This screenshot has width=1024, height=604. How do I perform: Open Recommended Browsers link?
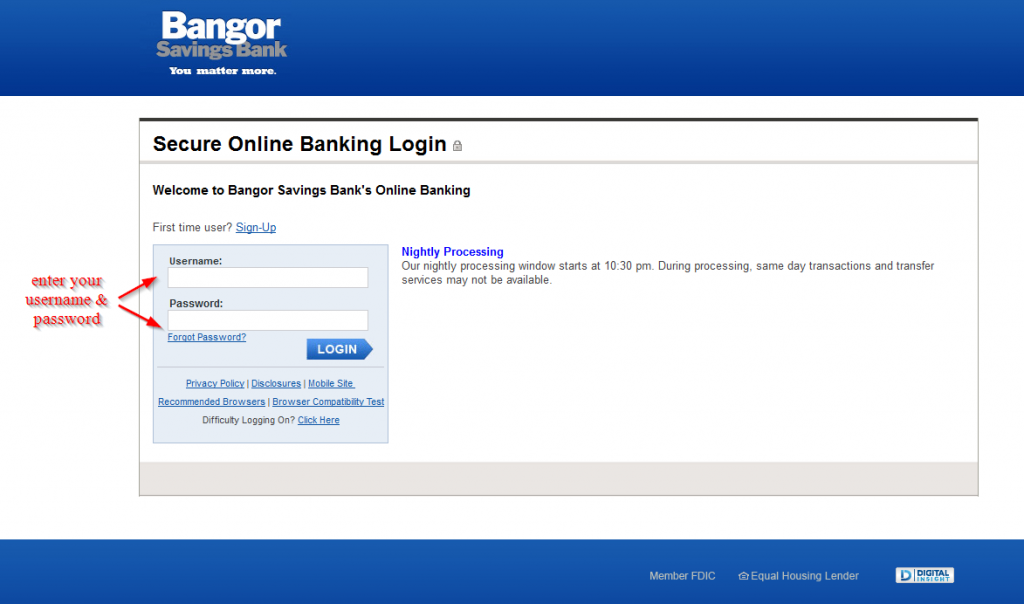(212, 402)
